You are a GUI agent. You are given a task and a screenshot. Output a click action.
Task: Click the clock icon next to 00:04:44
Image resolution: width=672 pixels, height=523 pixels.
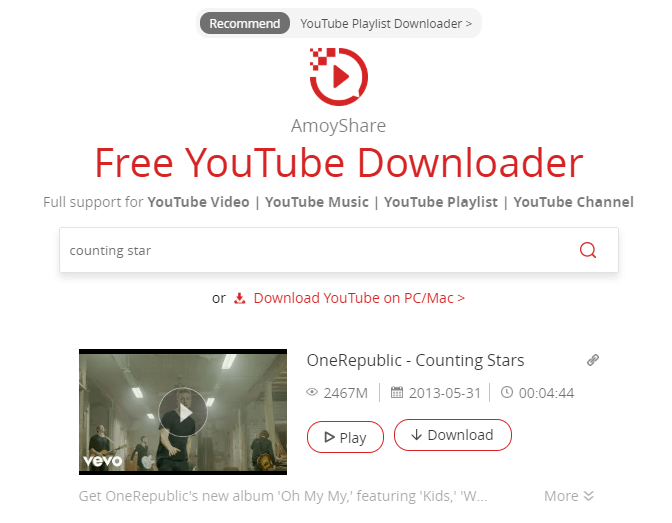pos(507,392)
